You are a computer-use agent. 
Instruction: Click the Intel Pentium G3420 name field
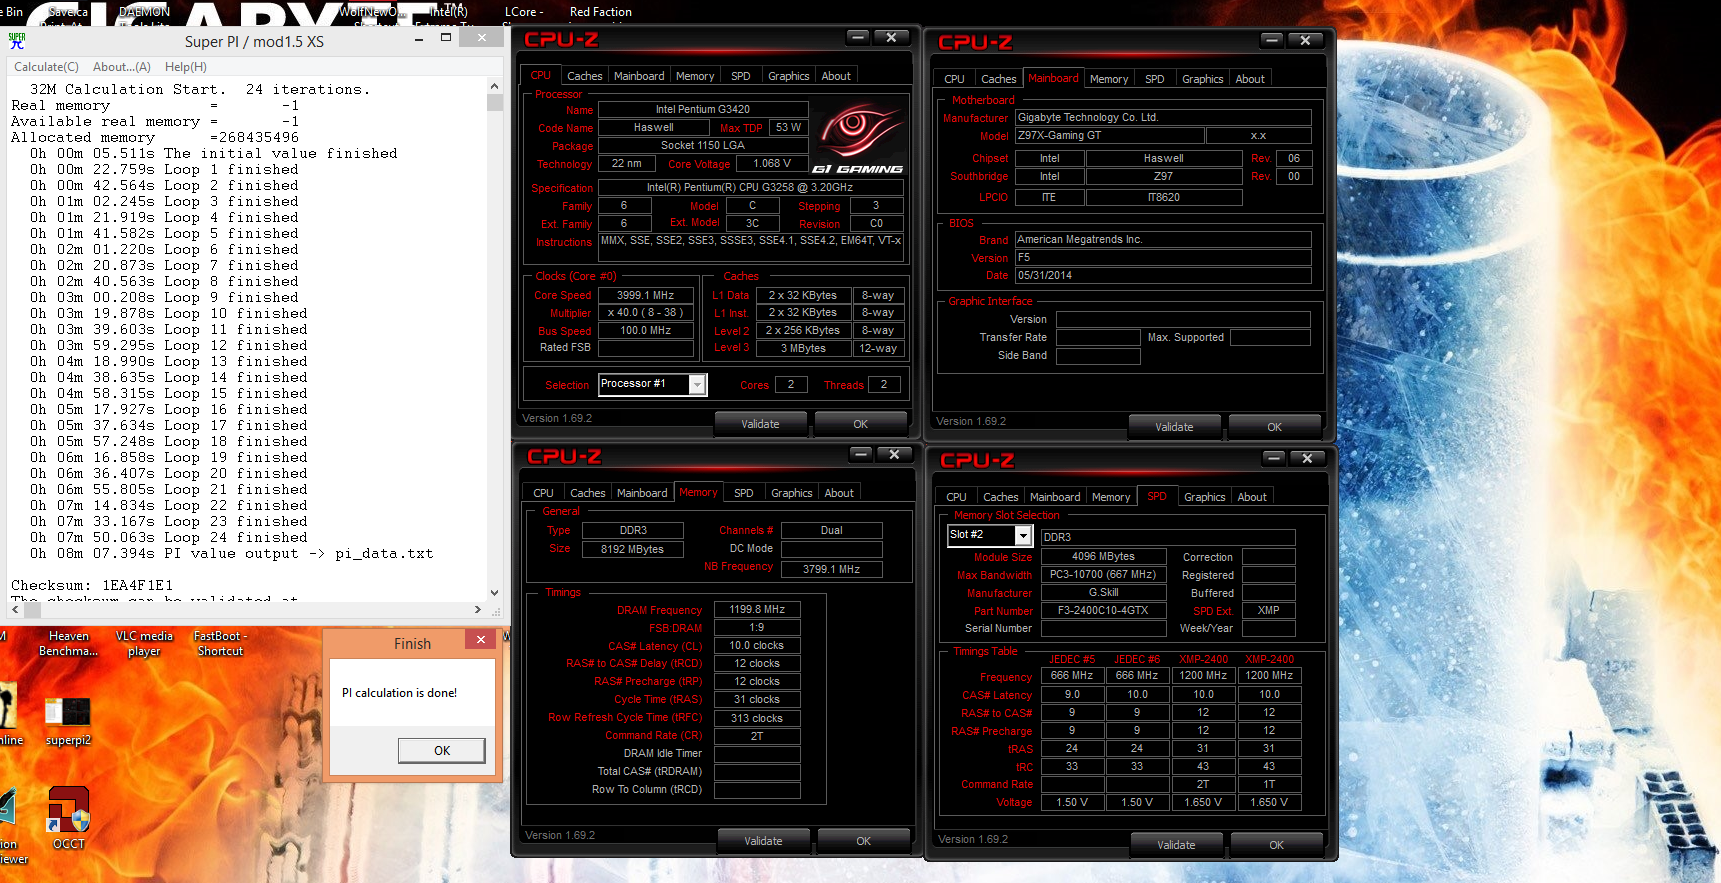pos(702,110)
